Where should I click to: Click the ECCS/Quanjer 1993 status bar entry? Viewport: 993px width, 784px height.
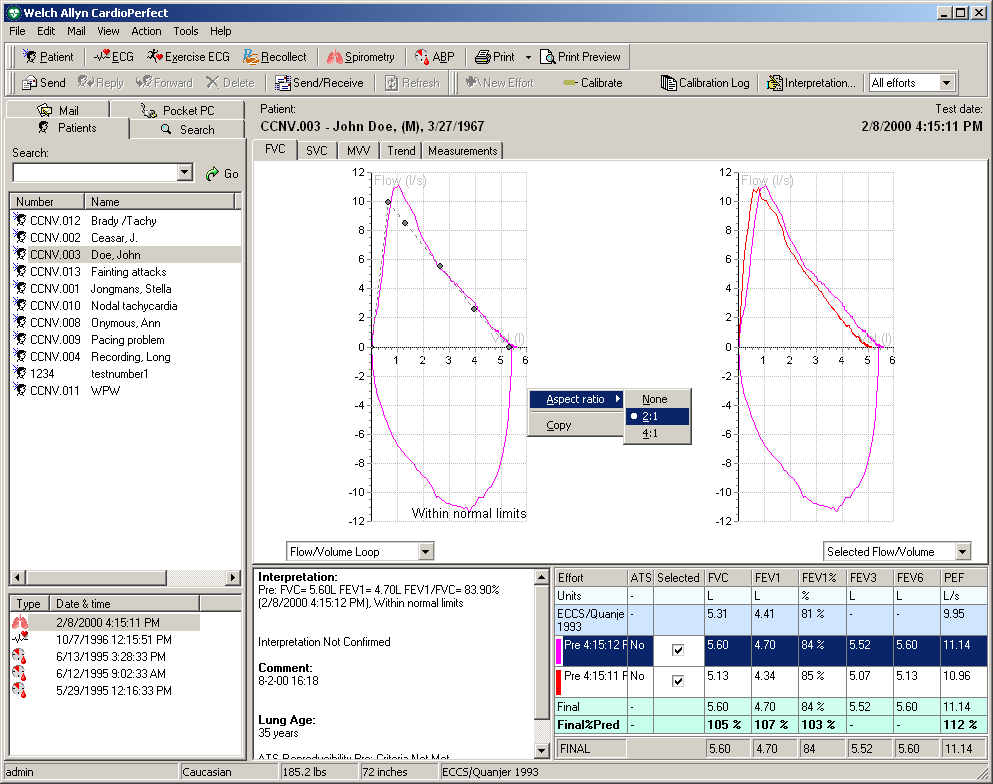coord(490,772)
